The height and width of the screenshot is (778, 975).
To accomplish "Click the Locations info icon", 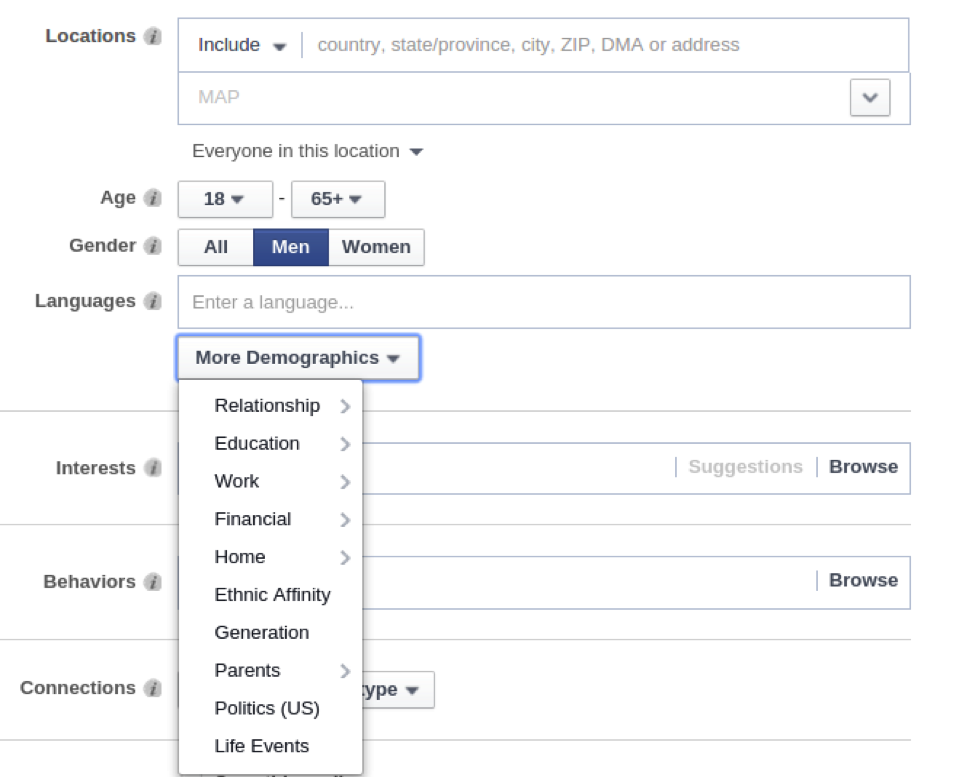I will pyautogui.click(x=155, y=36).
